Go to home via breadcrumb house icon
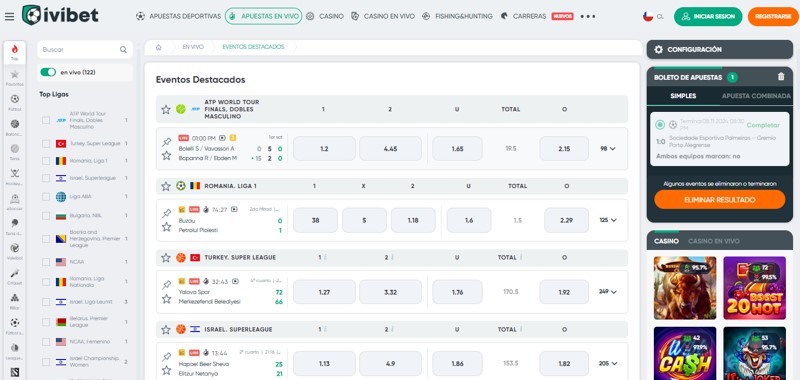This screenshot has height=380, width=800. tap(159, 47)
